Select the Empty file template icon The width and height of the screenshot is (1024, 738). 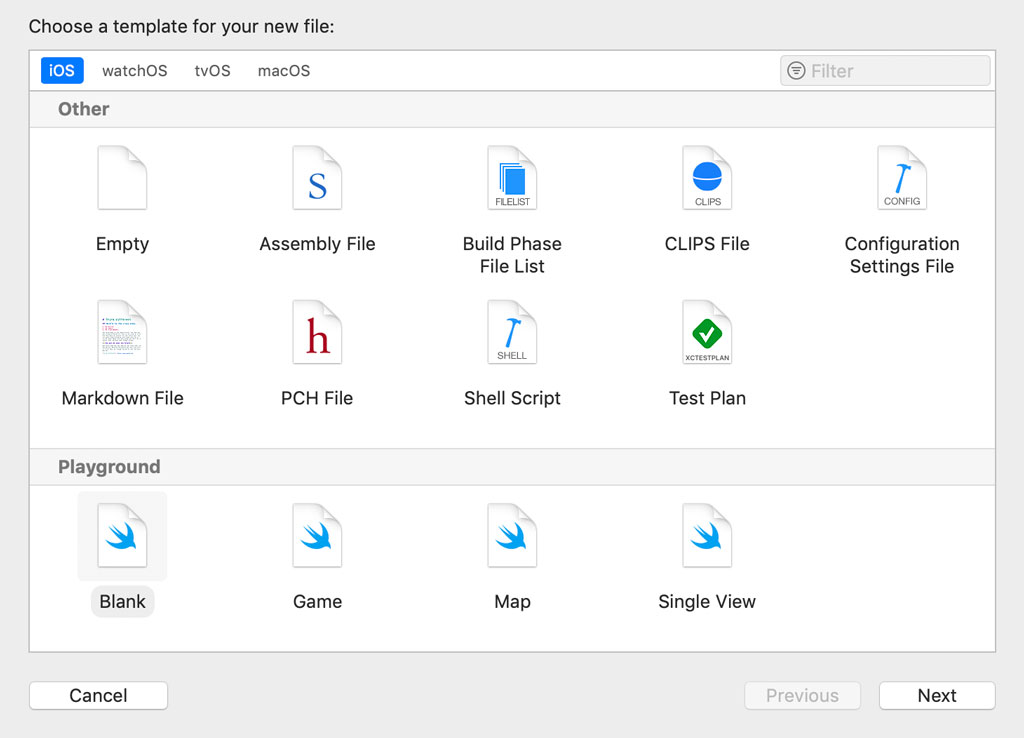(x=122, y=178)
